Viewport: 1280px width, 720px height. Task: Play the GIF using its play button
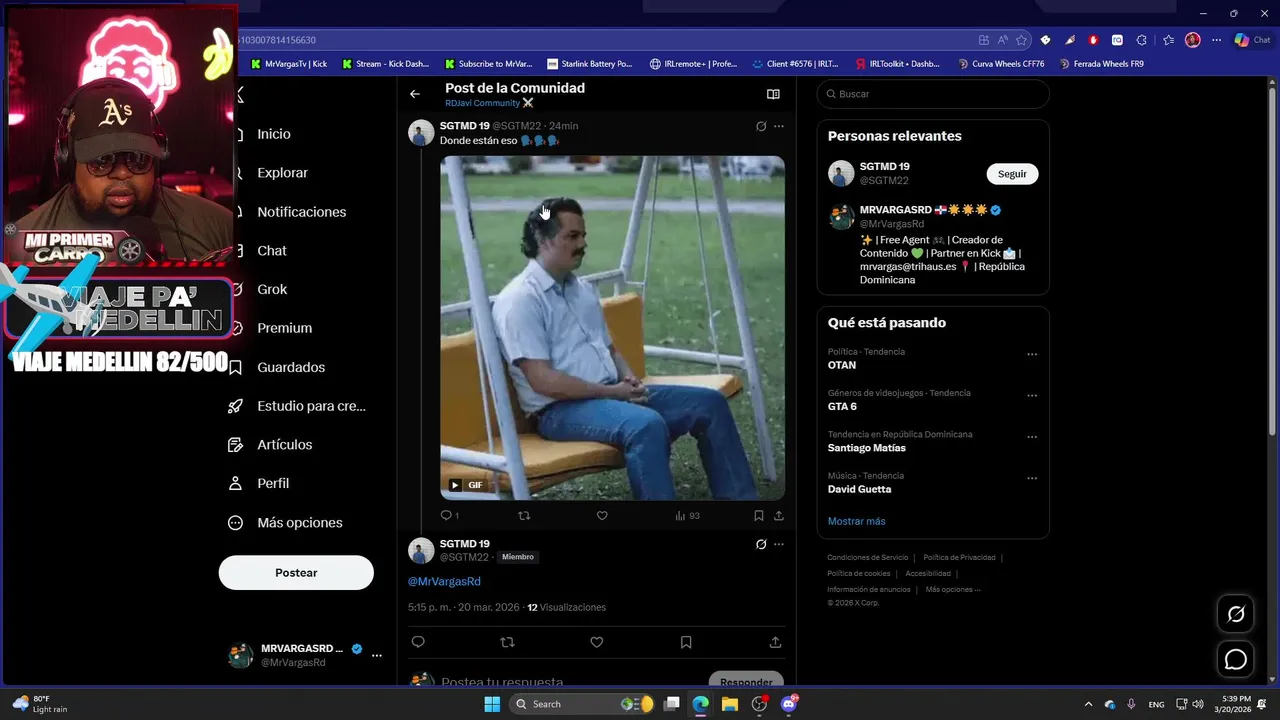[455, 485]
